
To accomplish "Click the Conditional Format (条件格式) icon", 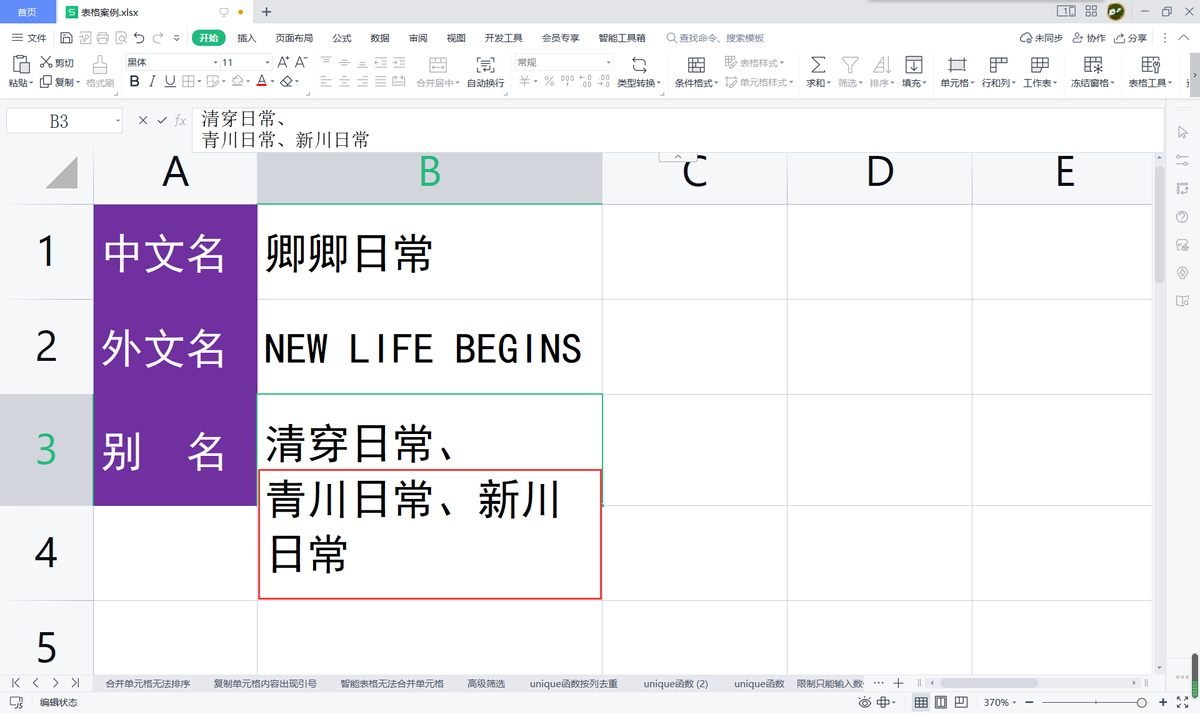I will click(696, 65).
